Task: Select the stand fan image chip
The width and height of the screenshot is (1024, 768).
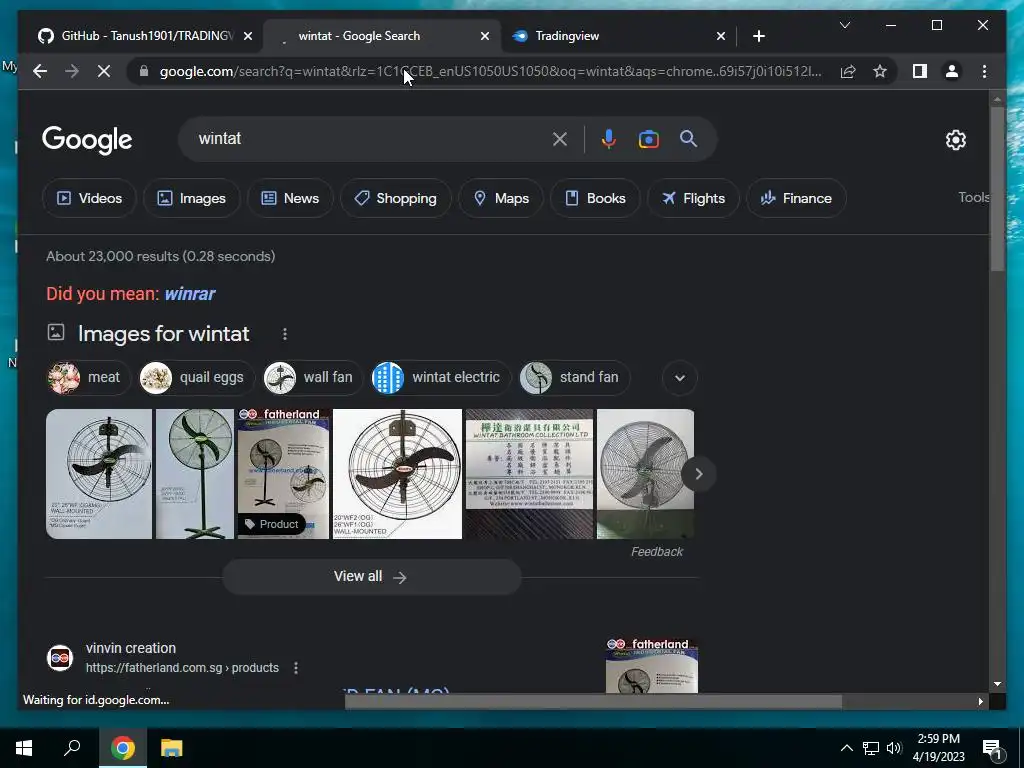Action: tap(573, 377)
